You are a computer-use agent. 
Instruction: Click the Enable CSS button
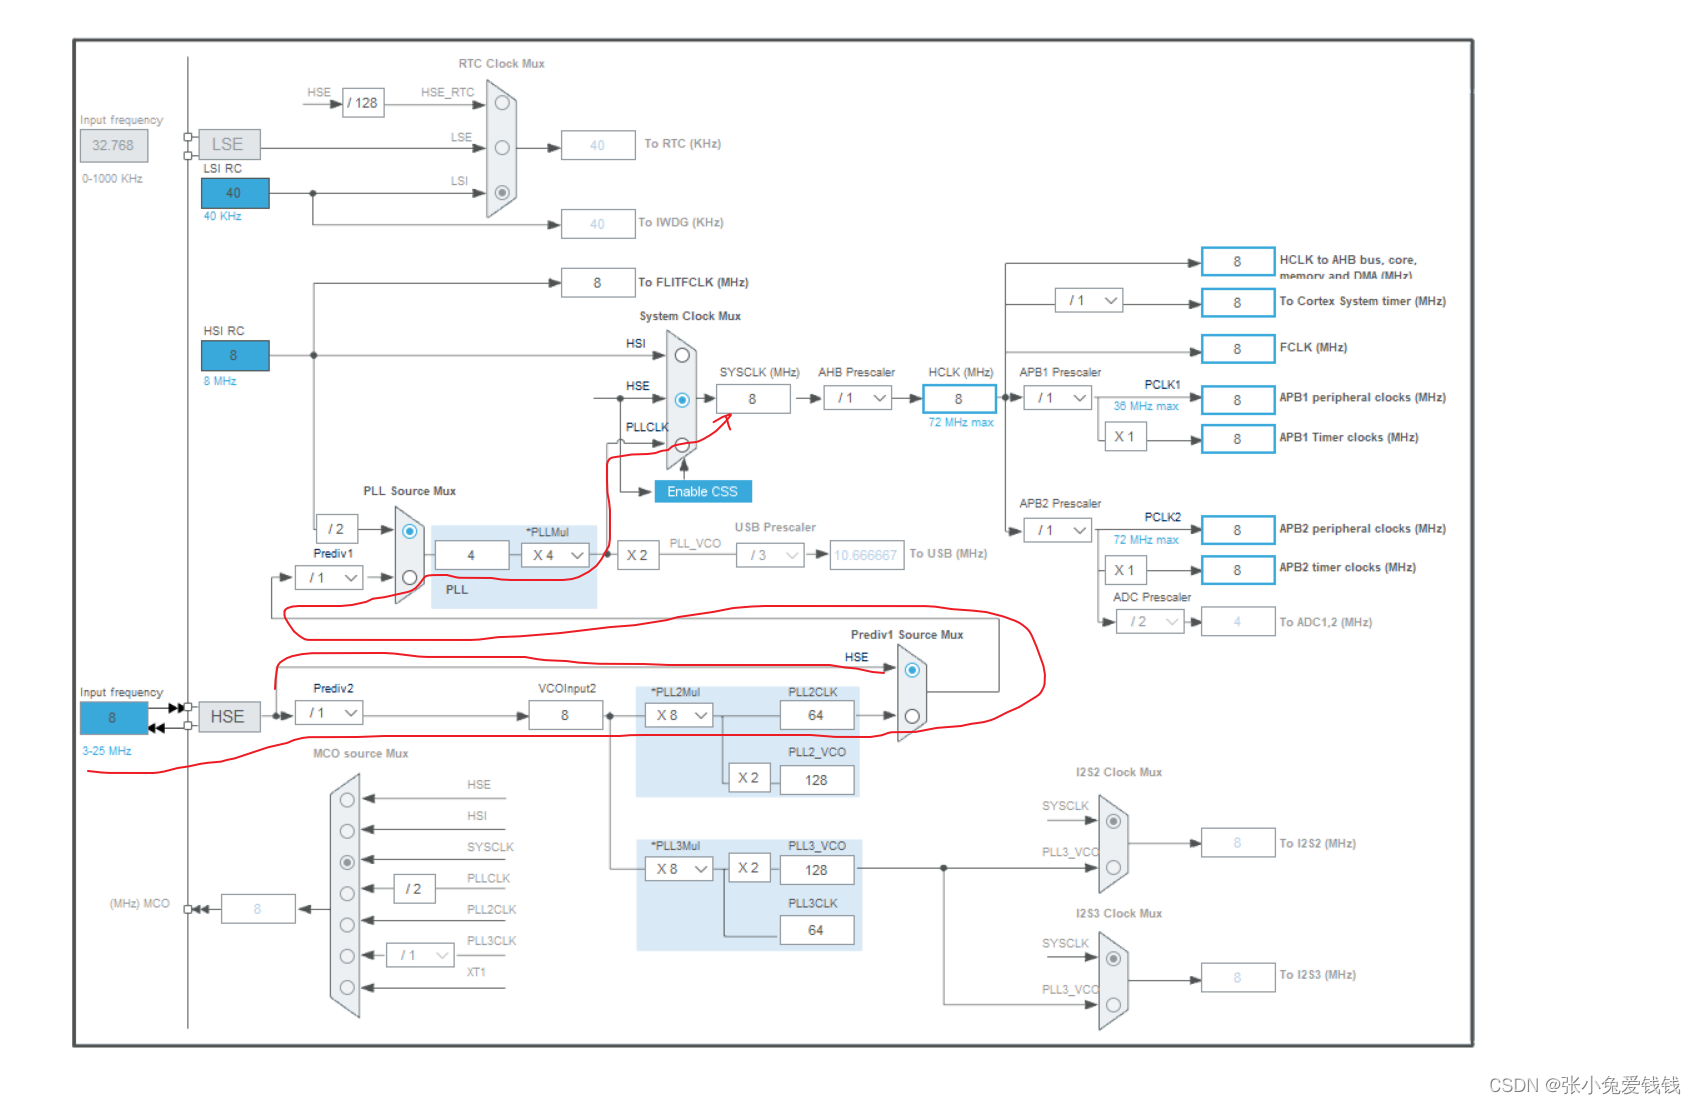tap(703, 492)
